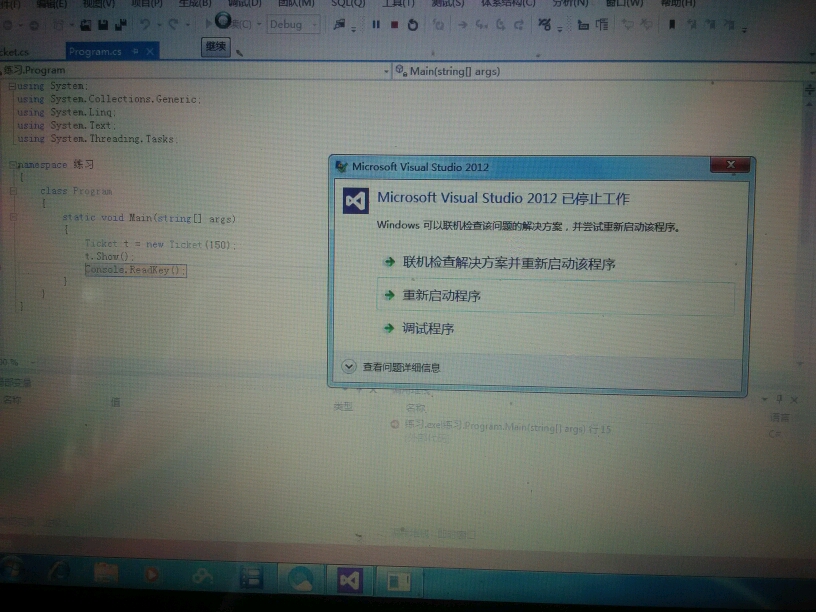The image size is (816, 612).
Task: Click the Open File toolbar icon
Action: point(85,24)
